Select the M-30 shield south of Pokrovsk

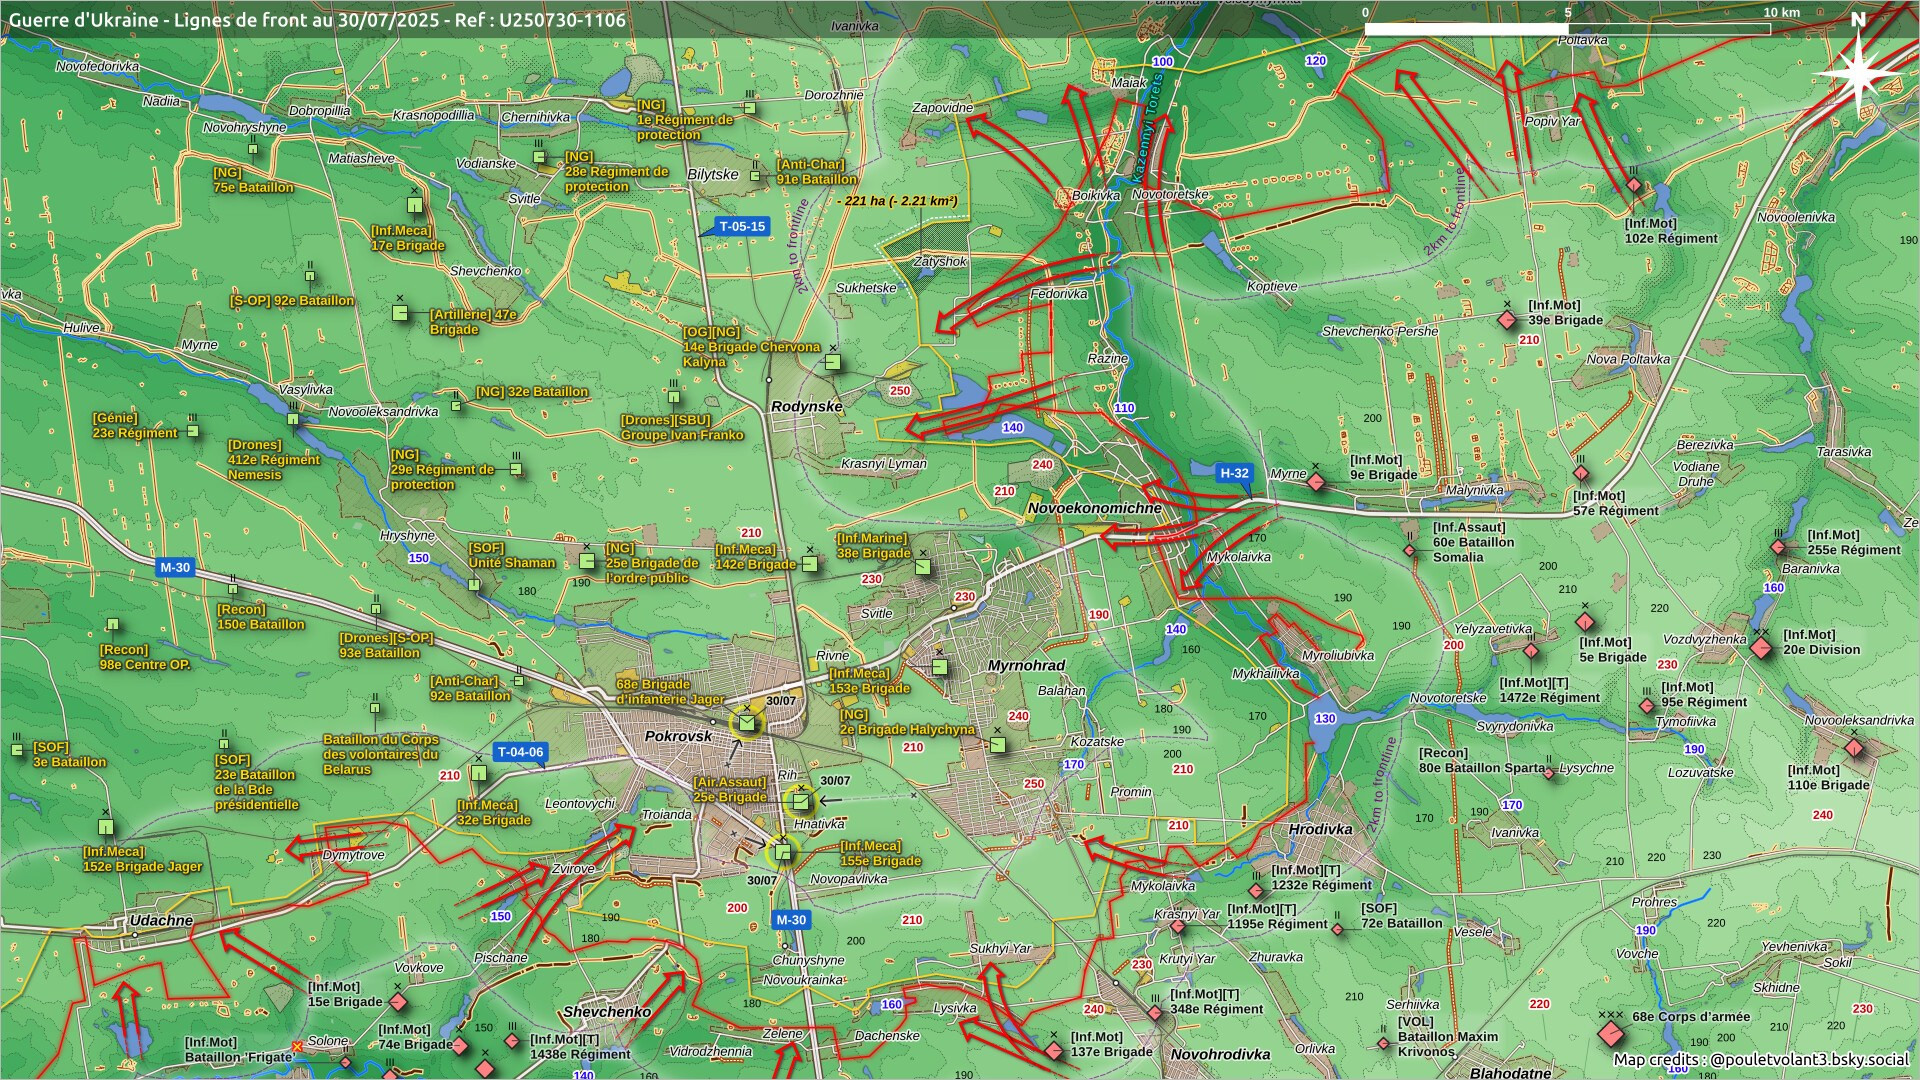(x=791, y=920)
